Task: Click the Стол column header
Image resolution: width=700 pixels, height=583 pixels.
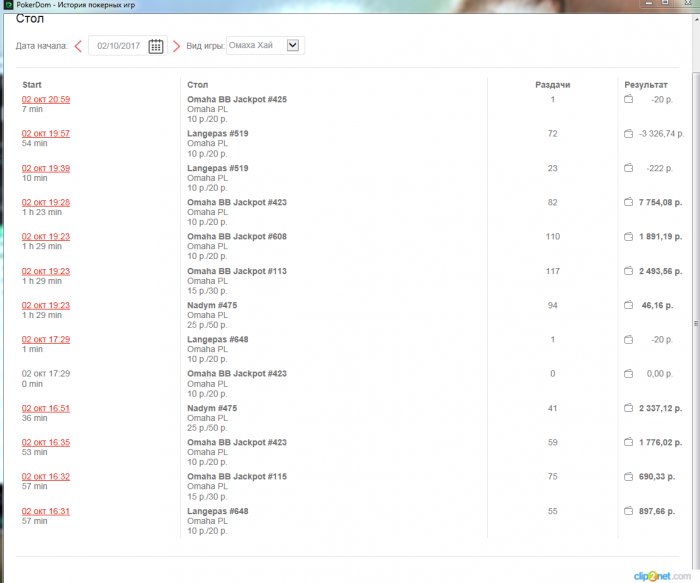Action: (197, 85)
